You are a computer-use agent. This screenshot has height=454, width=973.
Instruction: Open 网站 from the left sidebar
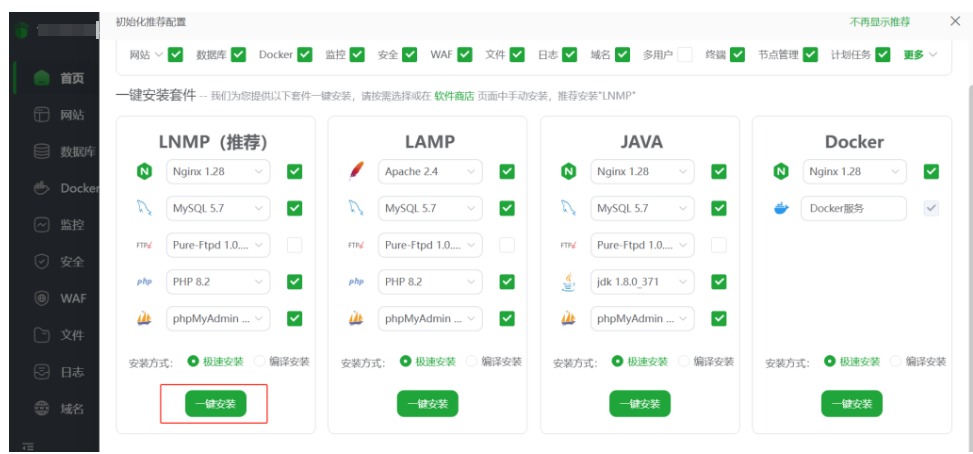(72, 115)
